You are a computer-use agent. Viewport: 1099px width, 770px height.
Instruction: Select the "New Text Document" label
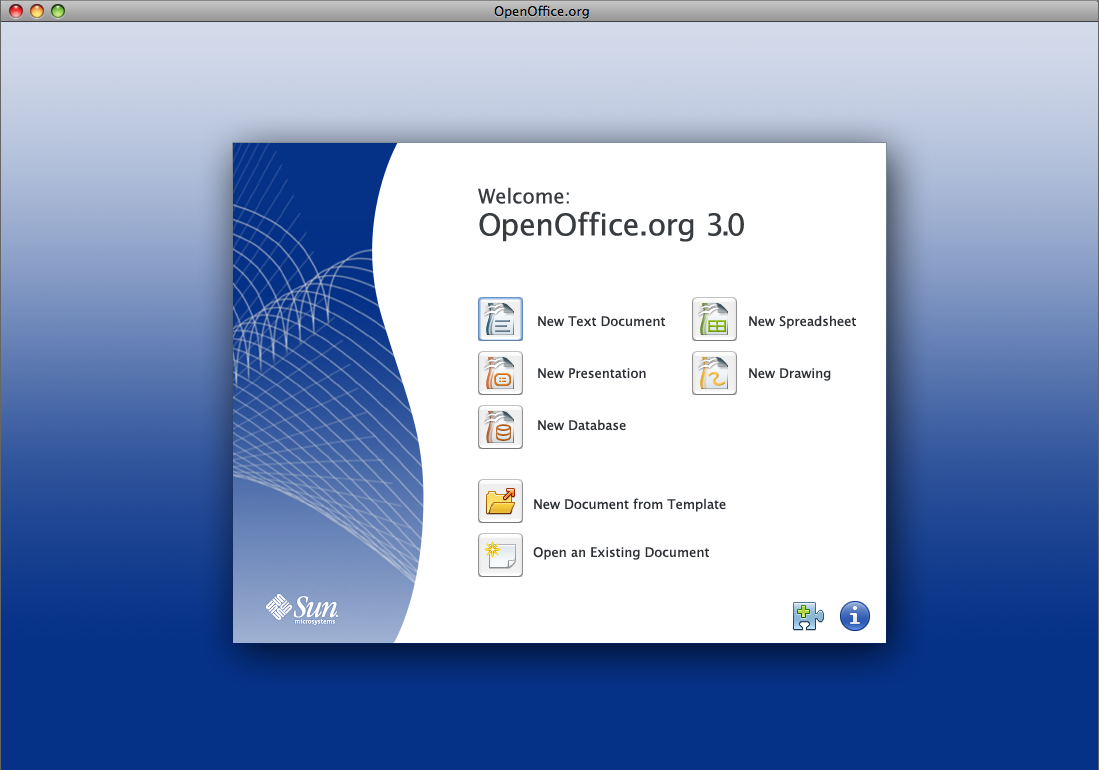pos(600,322)
